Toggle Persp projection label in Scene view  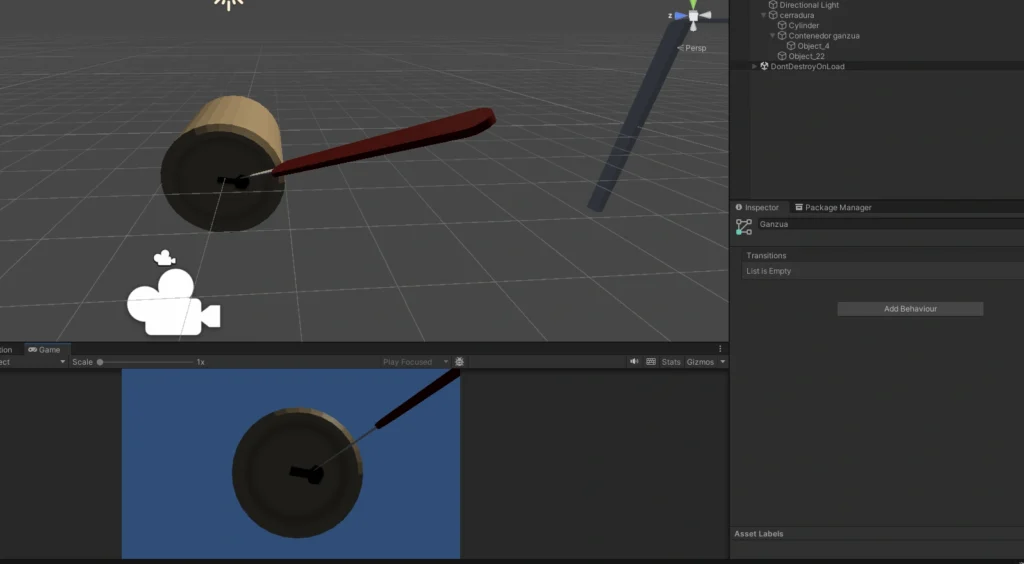(x=694, y=48)
